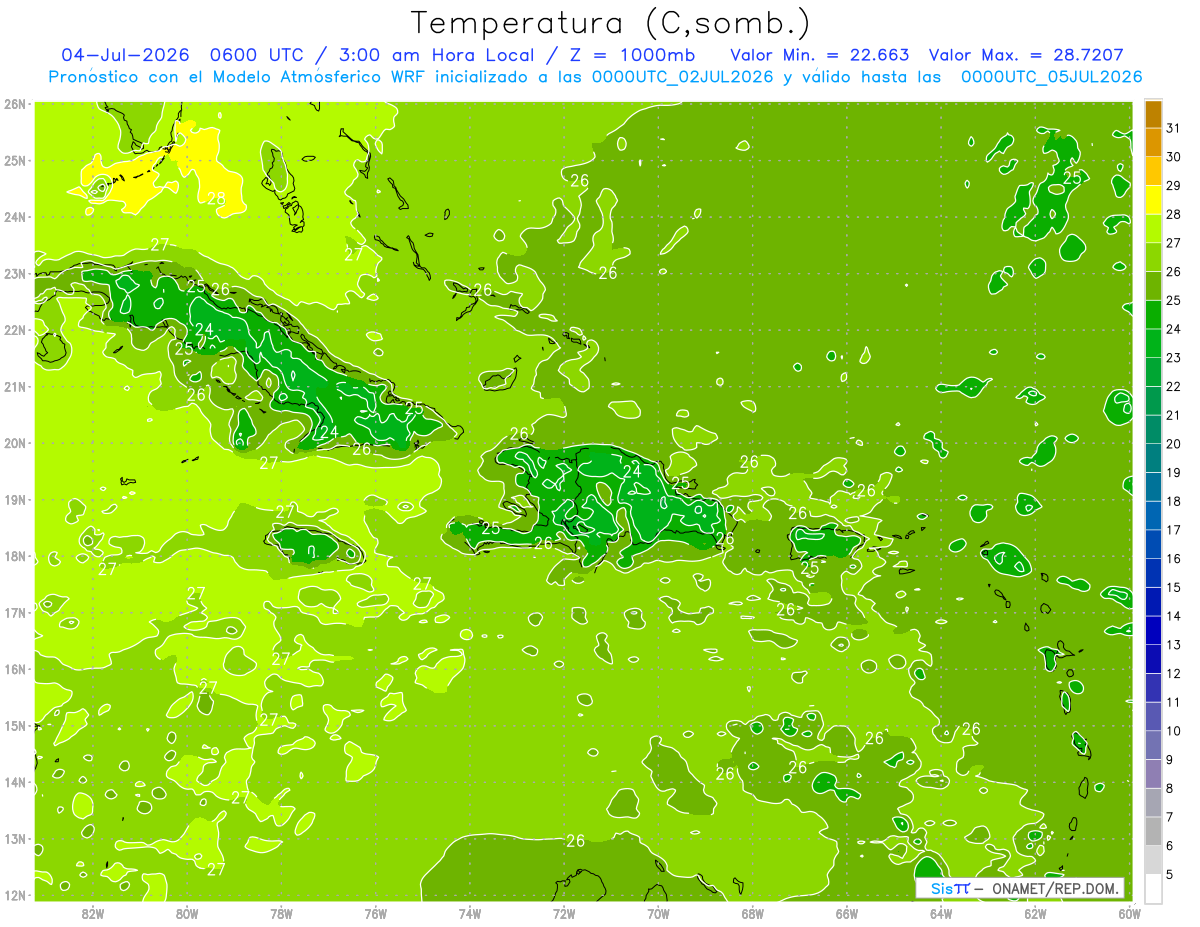
Task: Click the "80W" longitude axis label
Action: tap(187, 914)
